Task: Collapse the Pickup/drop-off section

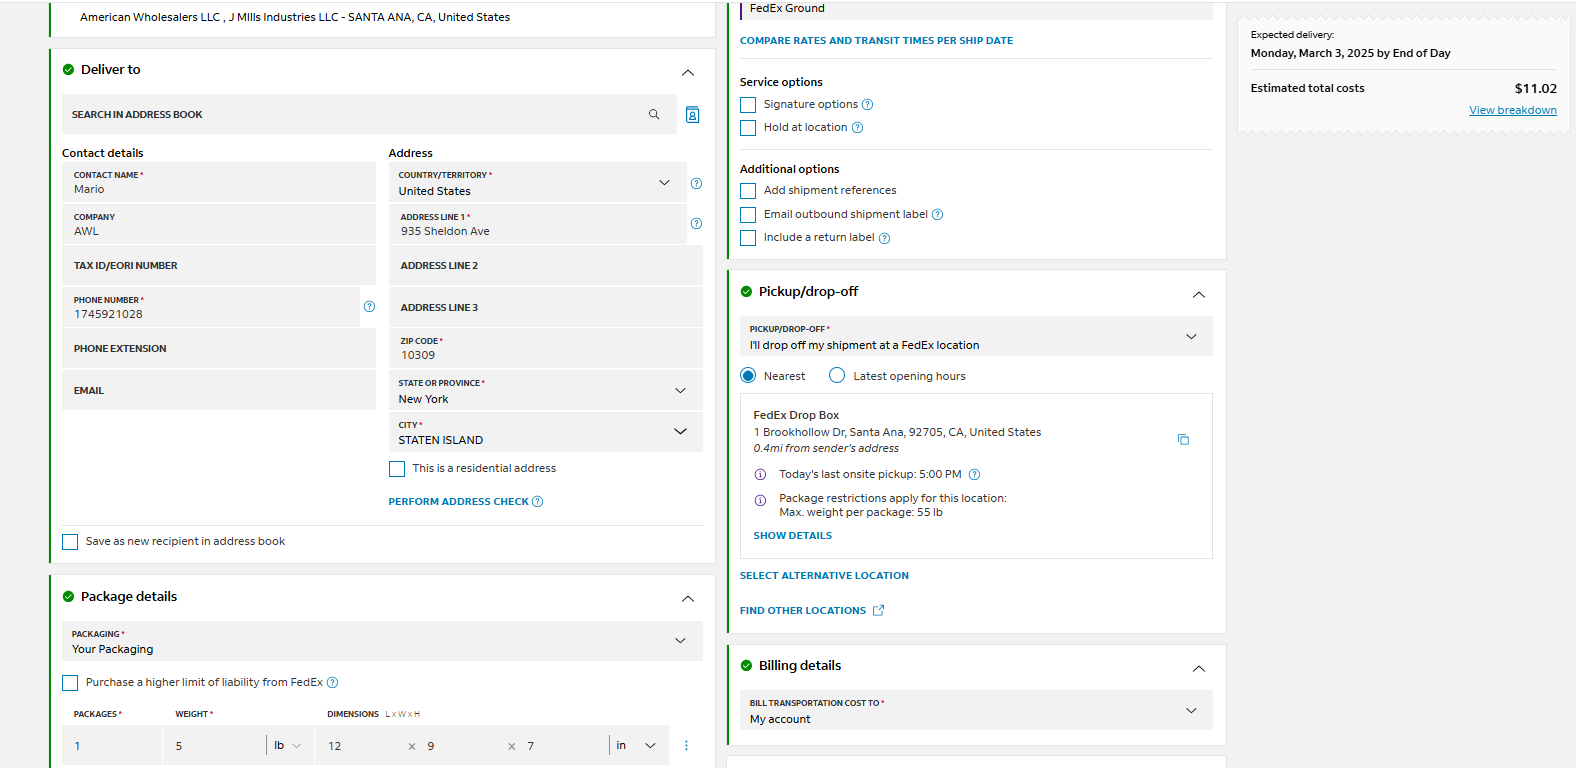Action: (1199, 294)
